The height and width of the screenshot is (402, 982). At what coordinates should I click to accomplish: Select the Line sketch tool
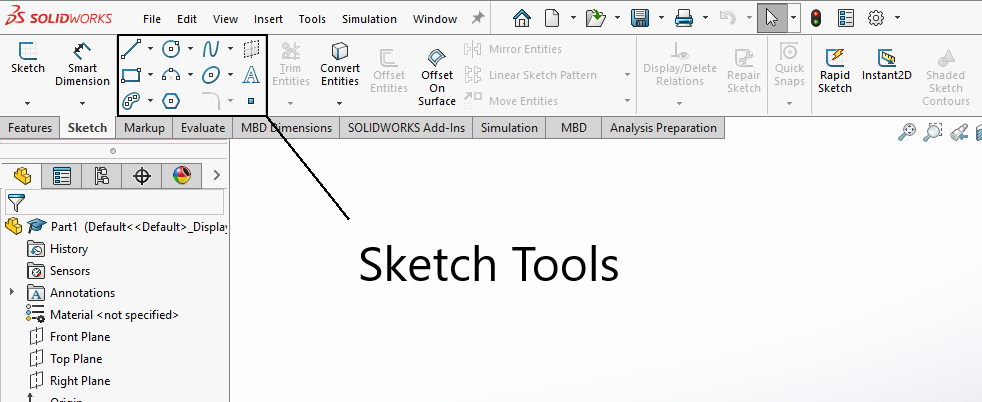(130, 48)
